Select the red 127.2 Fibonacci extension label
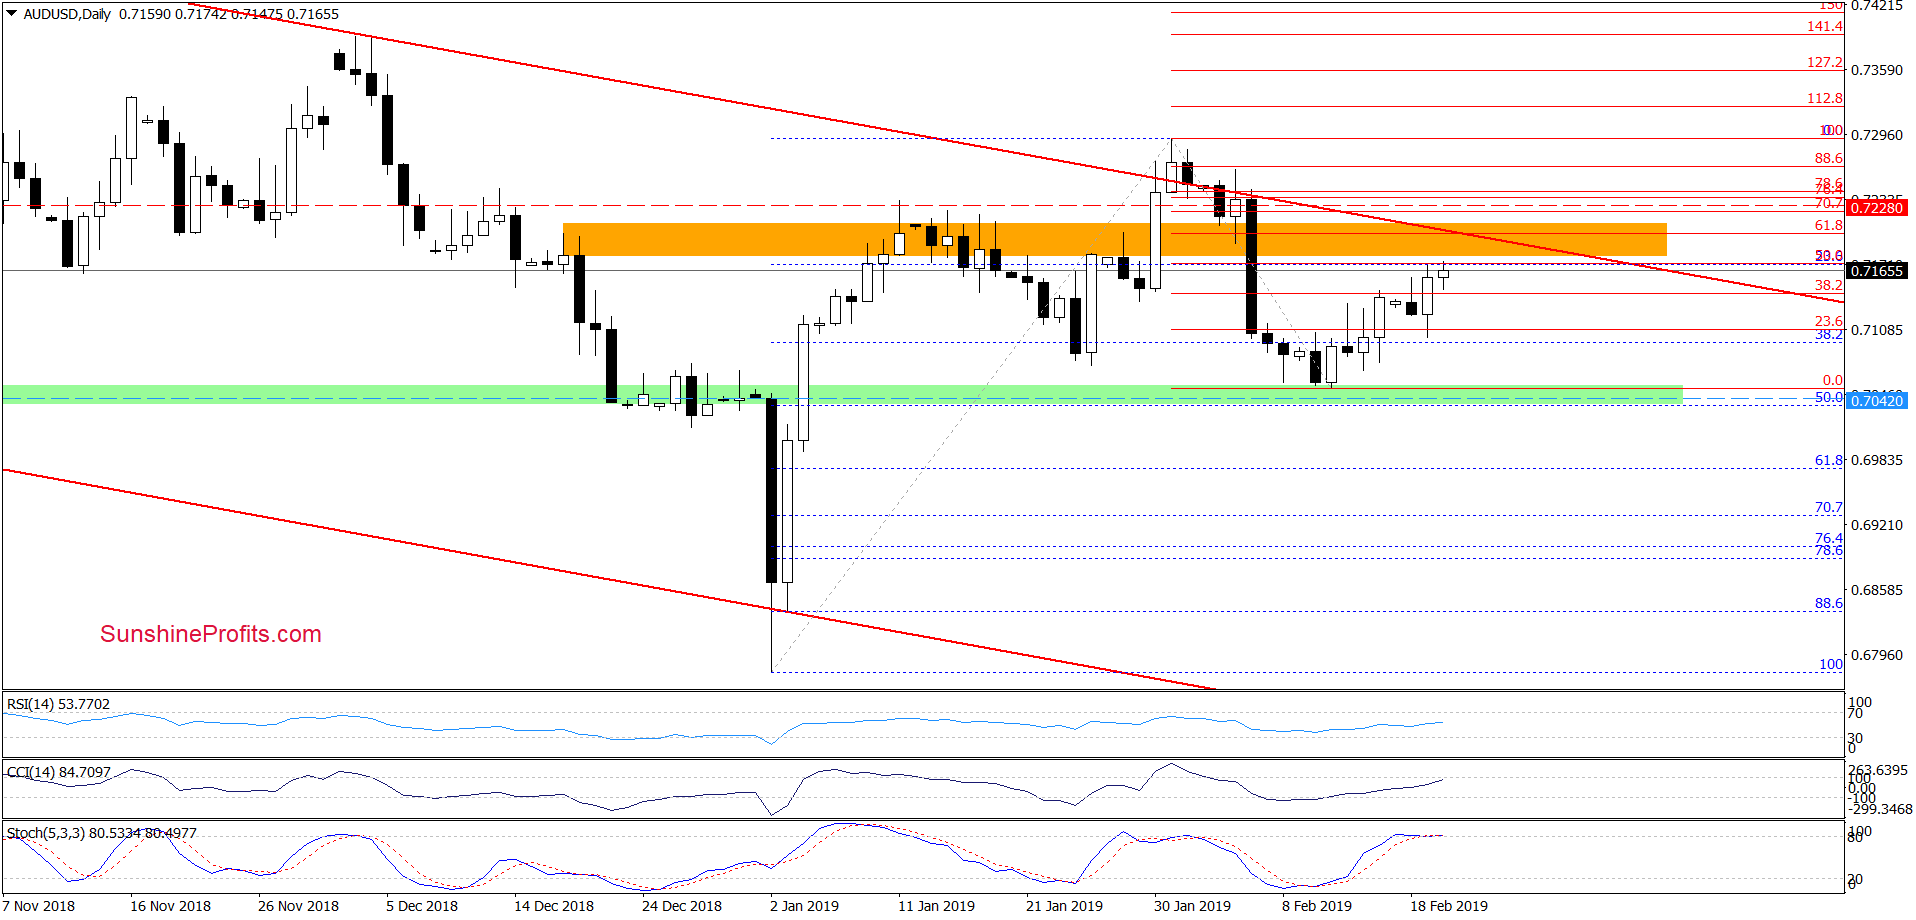The height and width of the screenshot is (920, 1916). [1824, 62]
